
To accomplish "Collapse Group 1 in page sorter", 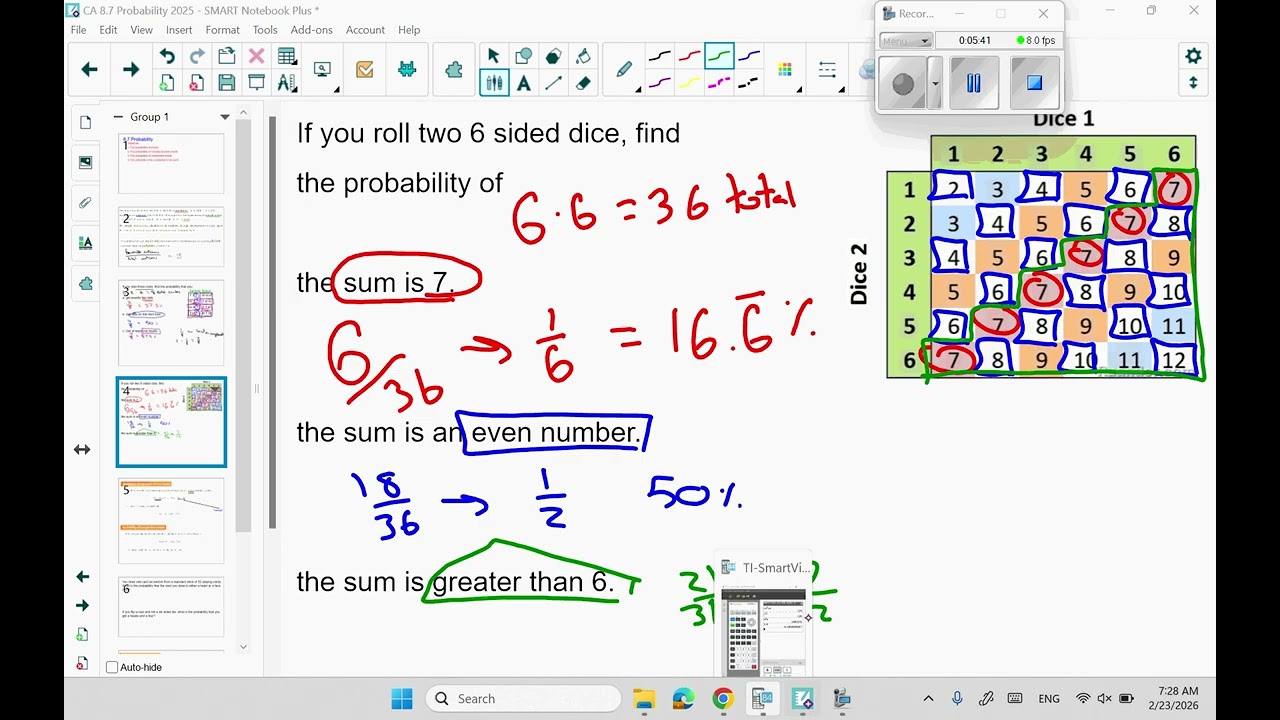I will 118,117.
